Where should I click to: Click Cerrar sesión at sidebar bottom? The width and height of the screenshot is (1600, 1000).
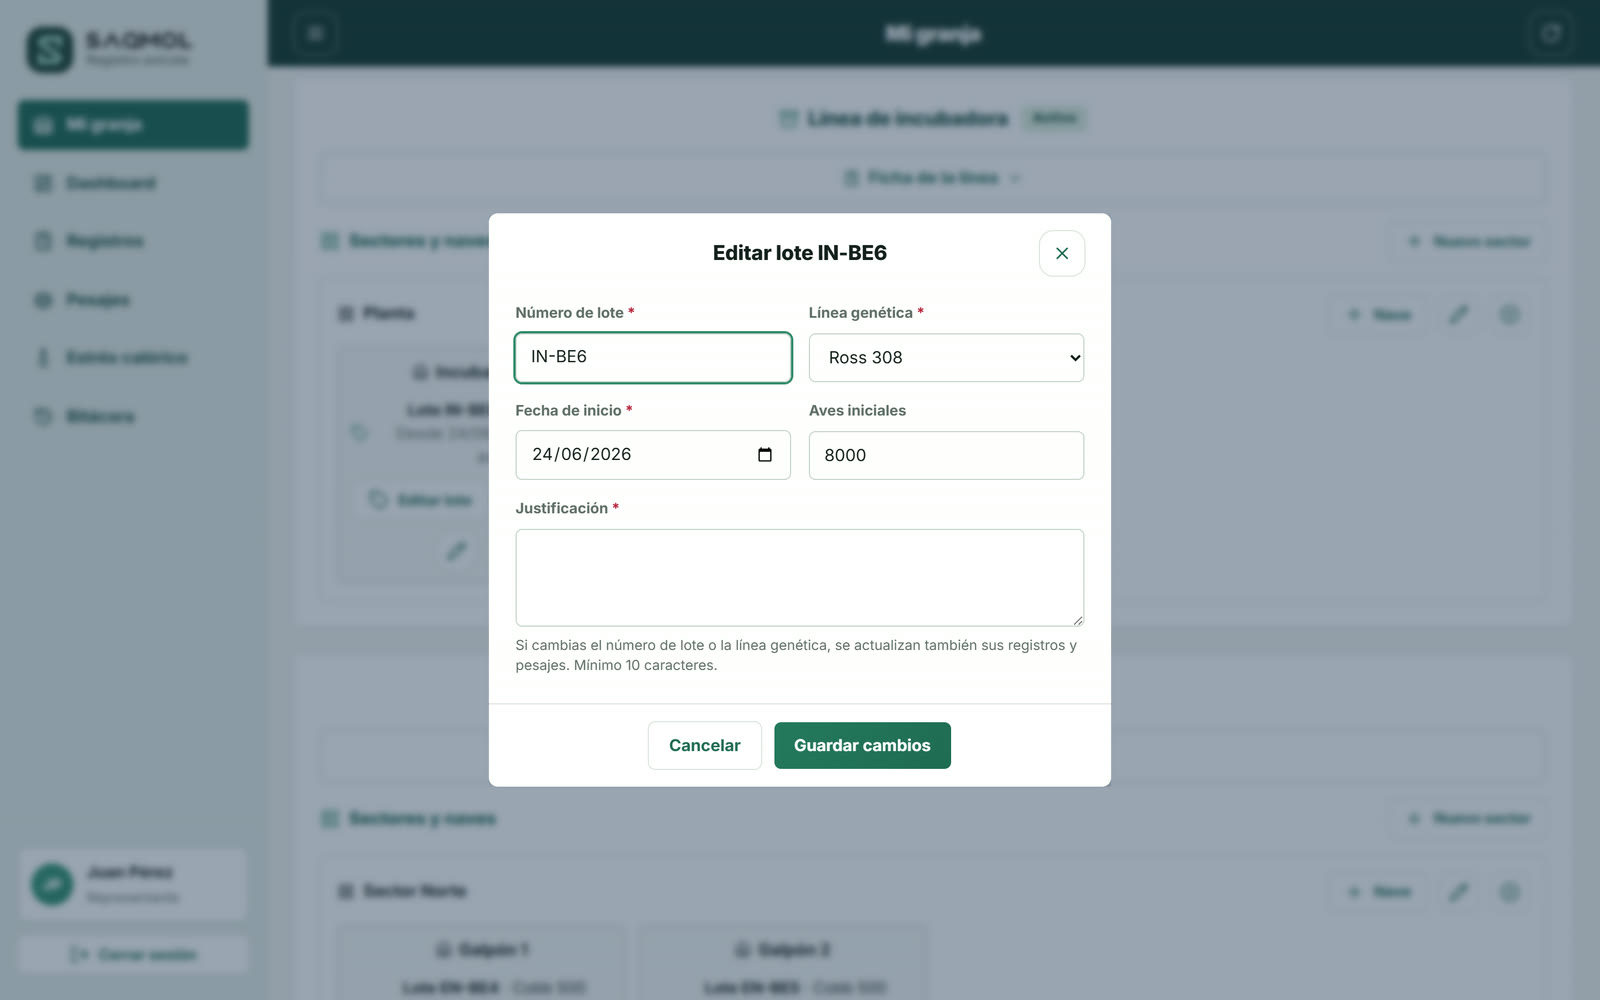click(133, 955)
